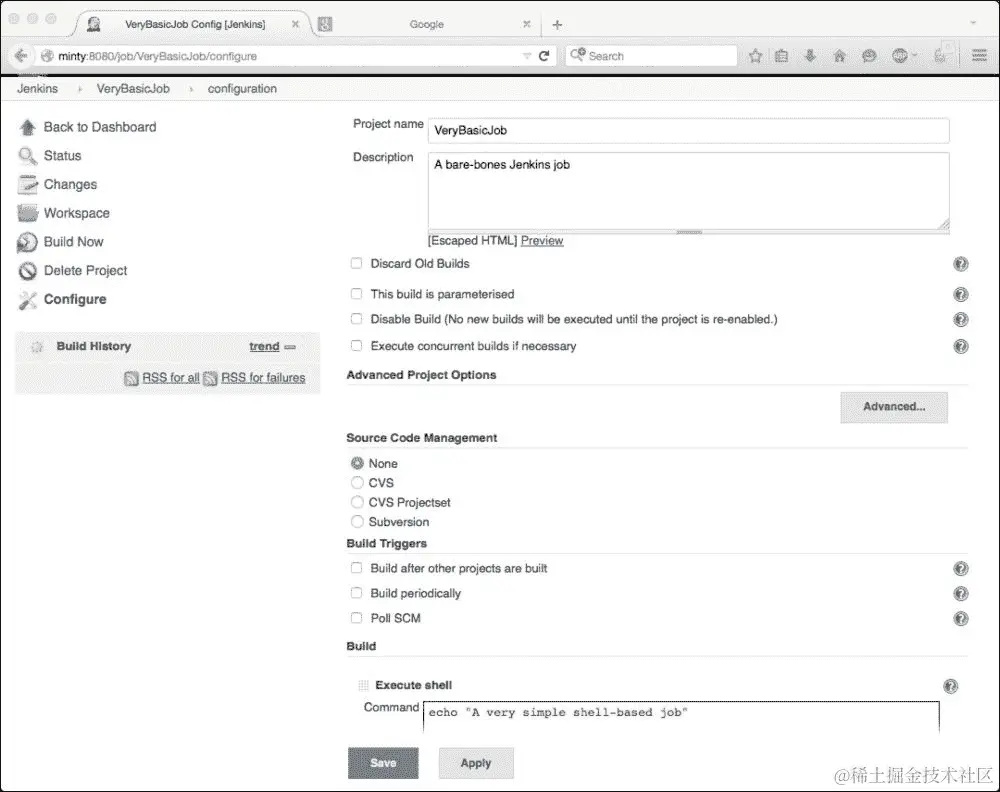Screen dimensions: 1000x792
Task: Open help for This build is parameterised
Action: (x=960, y=294)
